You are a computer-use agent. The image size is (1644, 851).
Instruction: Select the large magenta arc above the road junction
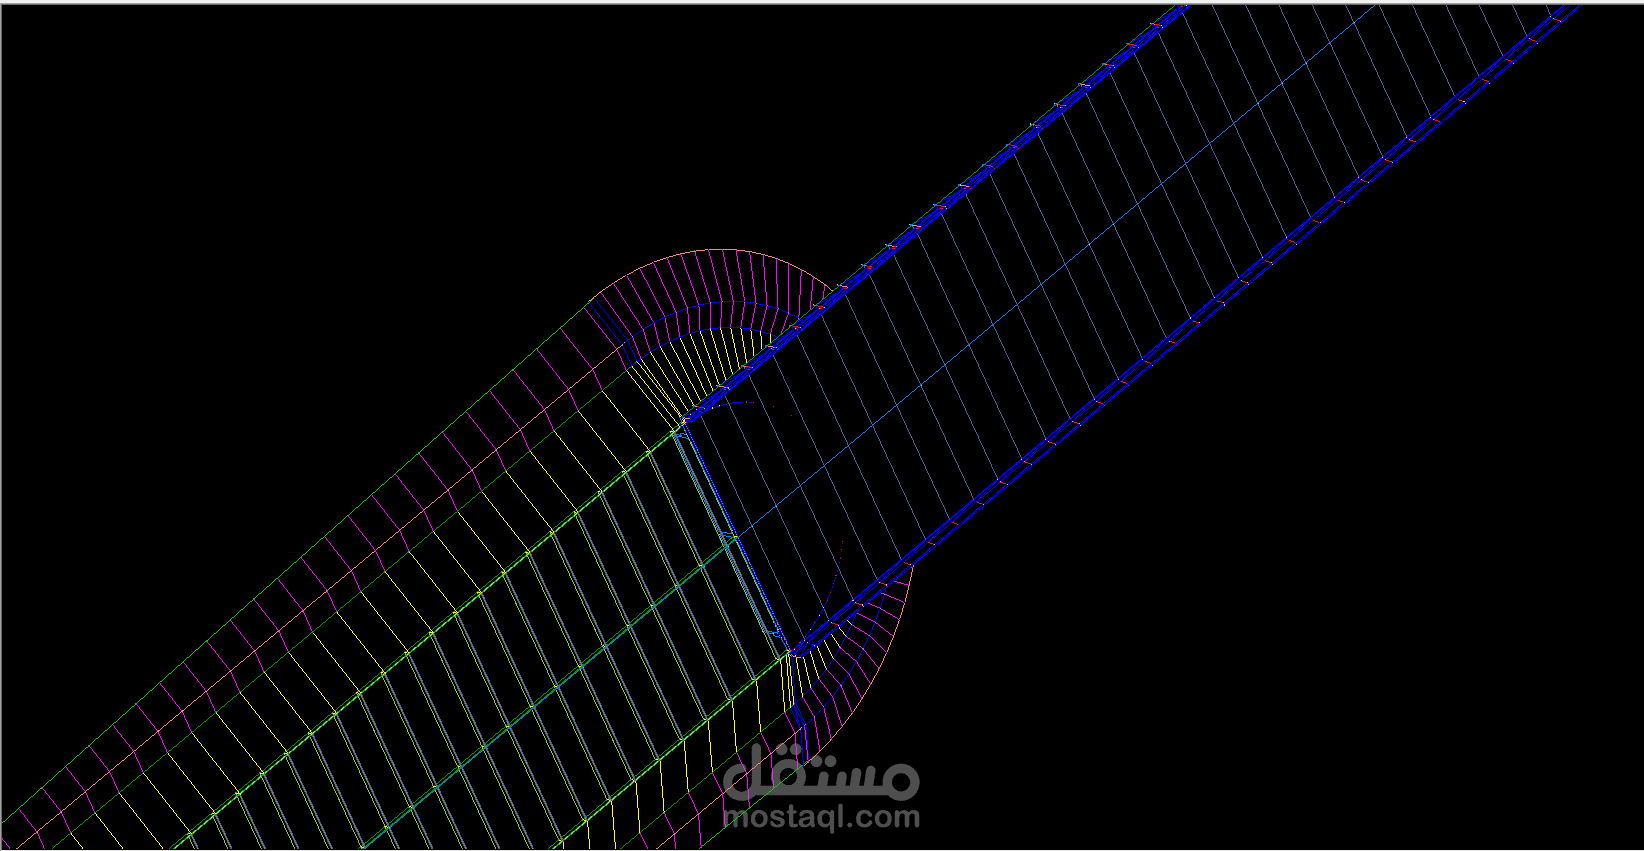coord(714,249)
